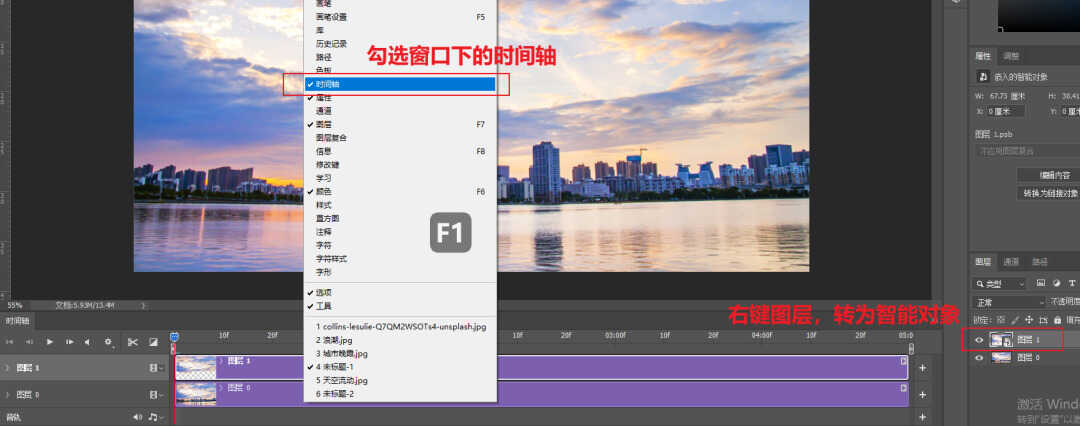Mute the audio track speaker icon
1080x426 pixels.
(x=137, y=416)
